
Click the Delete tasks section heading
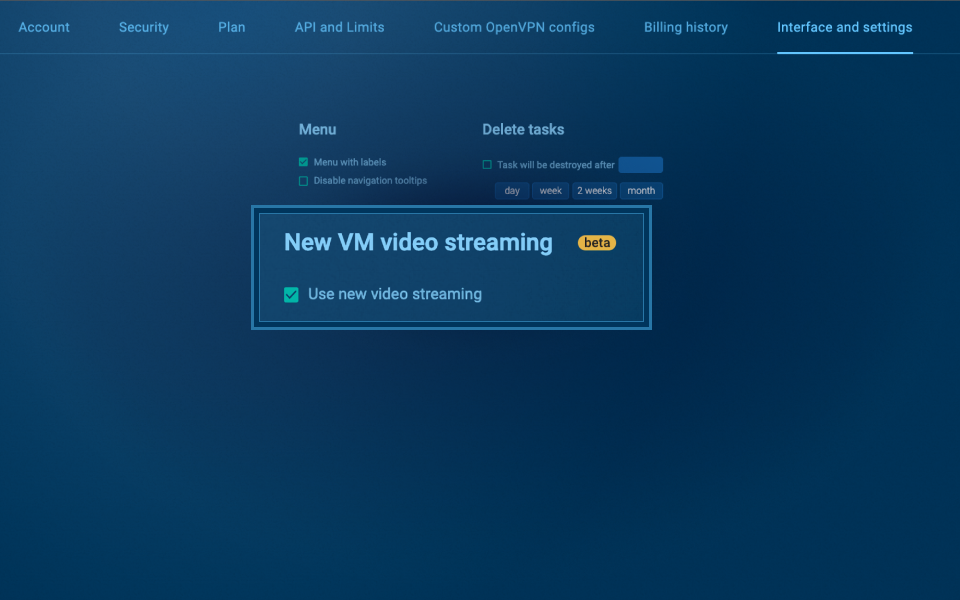click(x=523, y=129)
